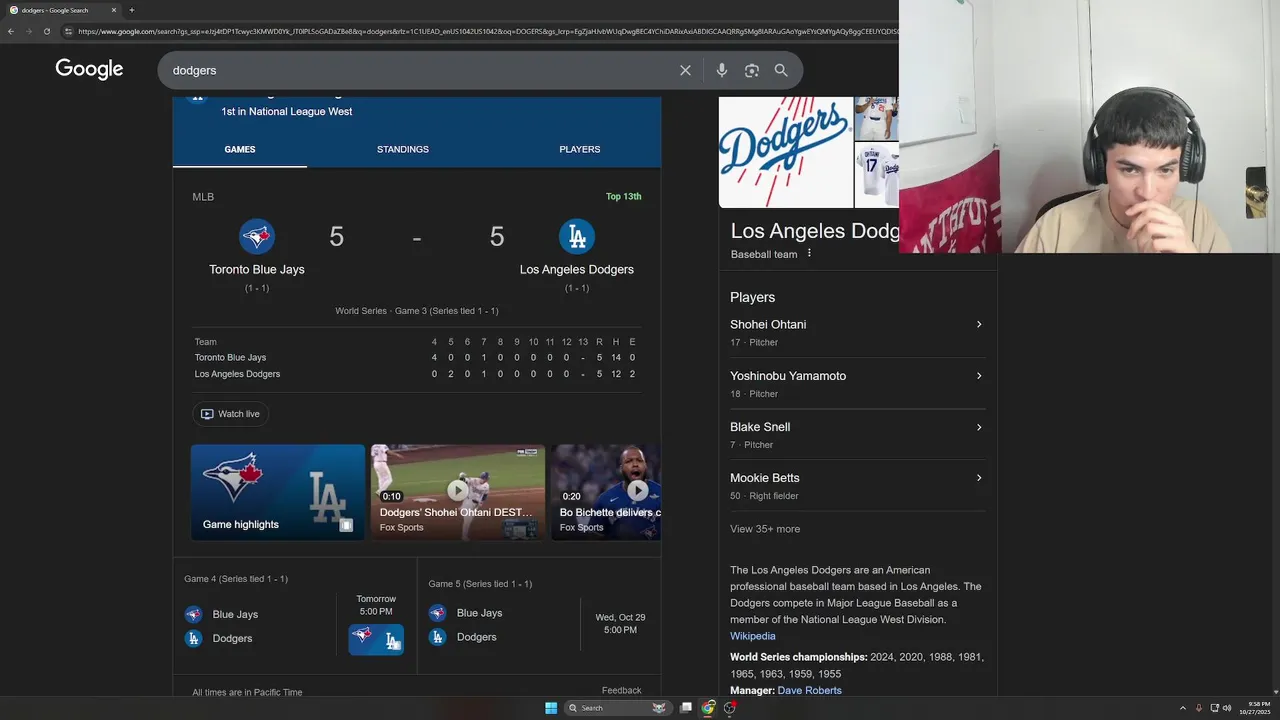The width and height of the screenshot is (1280, 720).
Task: Click the browser address bar URL
Action: pyautogui.click(x=487, y=31)
